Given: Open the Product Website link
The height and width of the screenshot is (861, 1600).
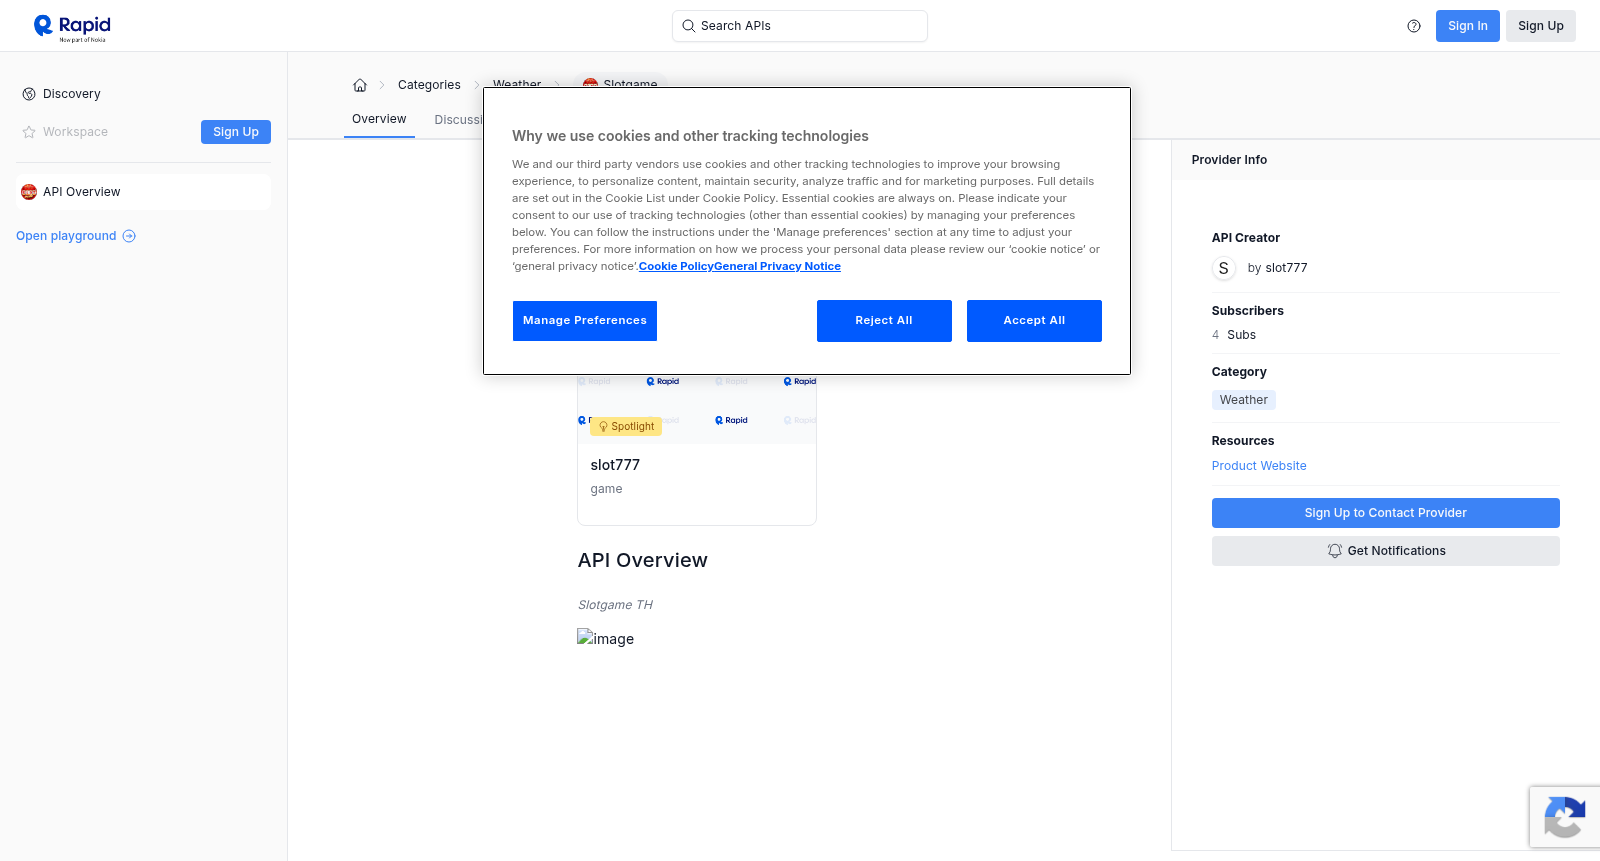Looking at the screenshot, I should click(x=1259, y=466).
